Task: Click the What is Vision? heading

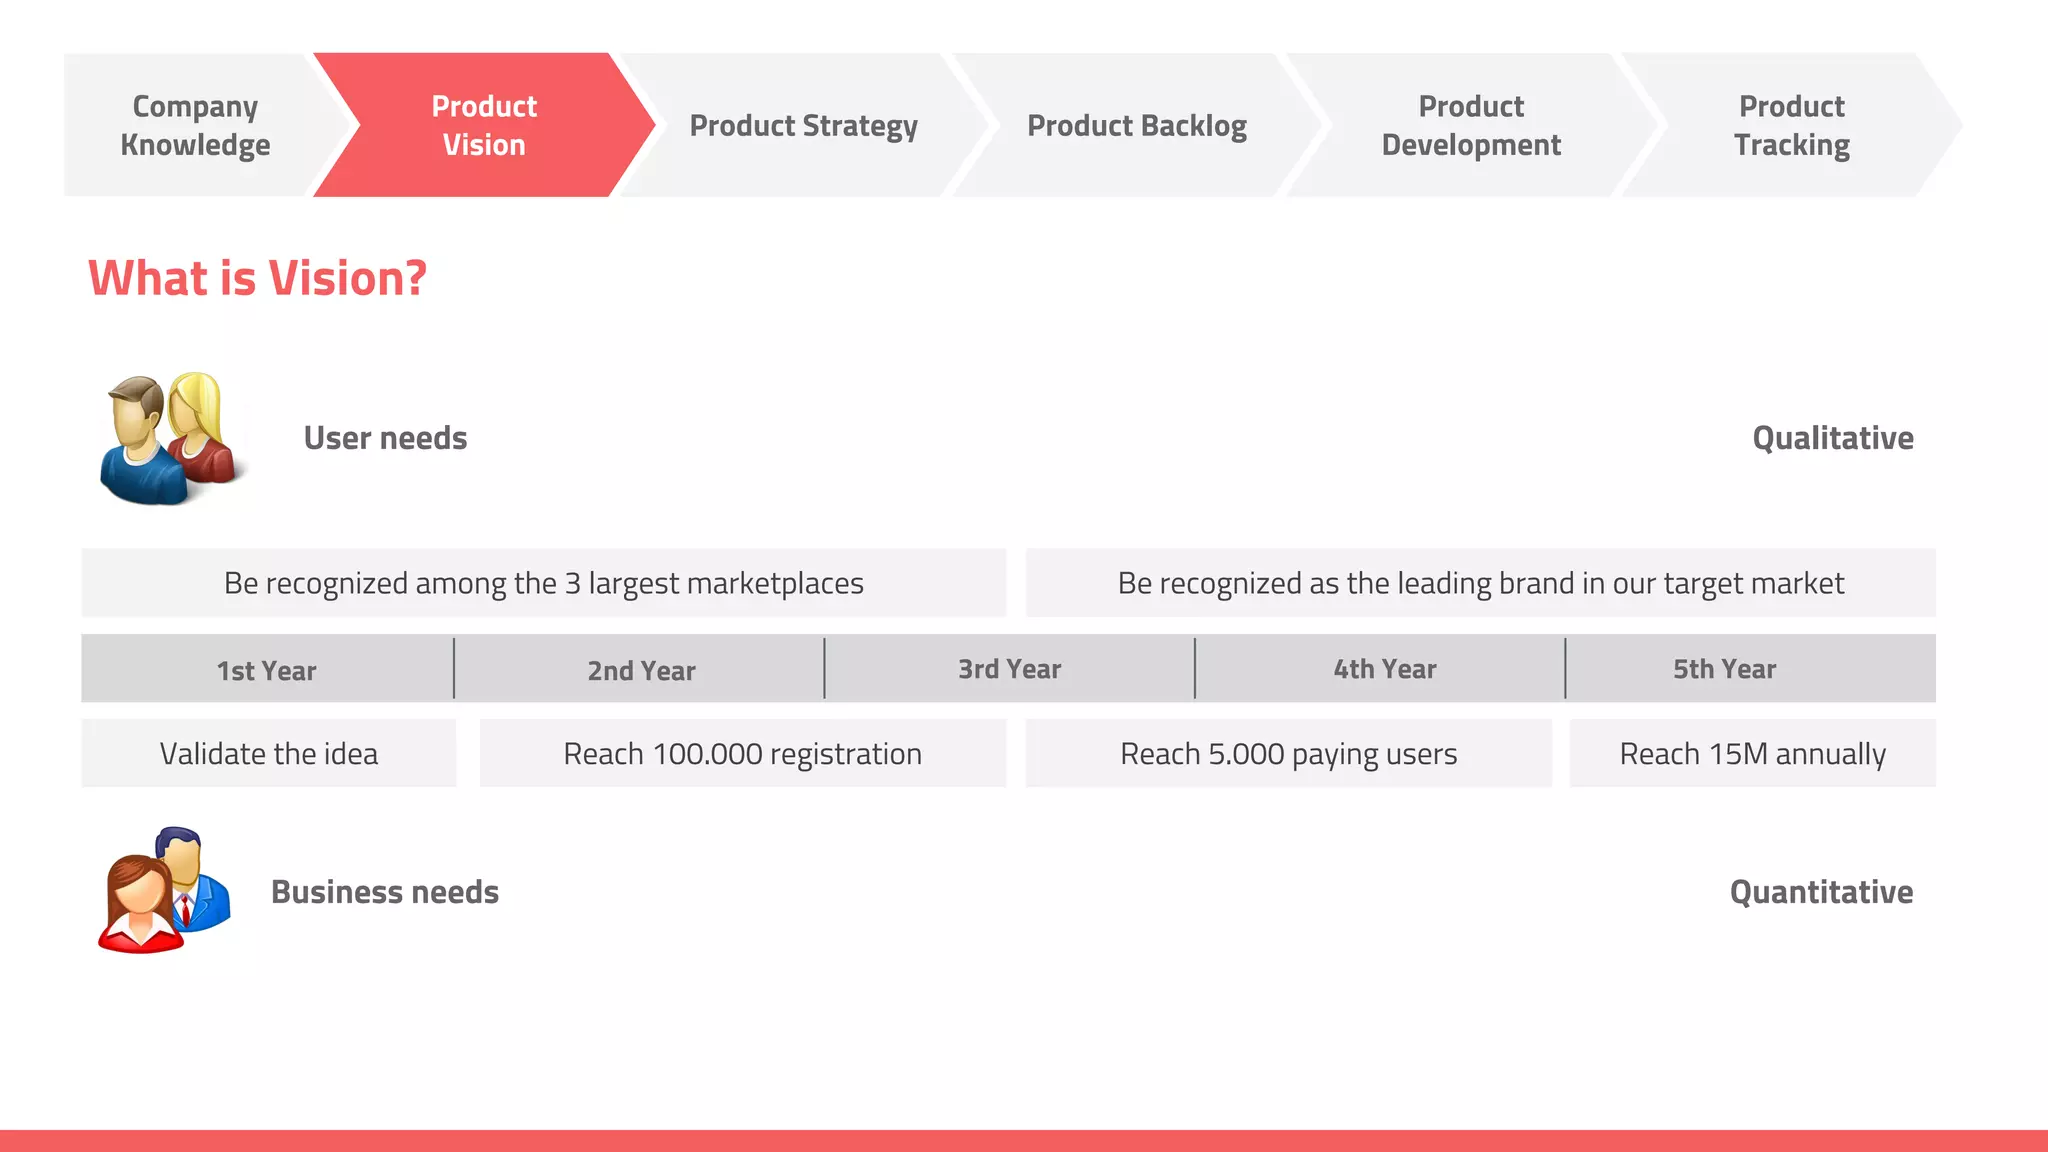Action: [258, 278]
